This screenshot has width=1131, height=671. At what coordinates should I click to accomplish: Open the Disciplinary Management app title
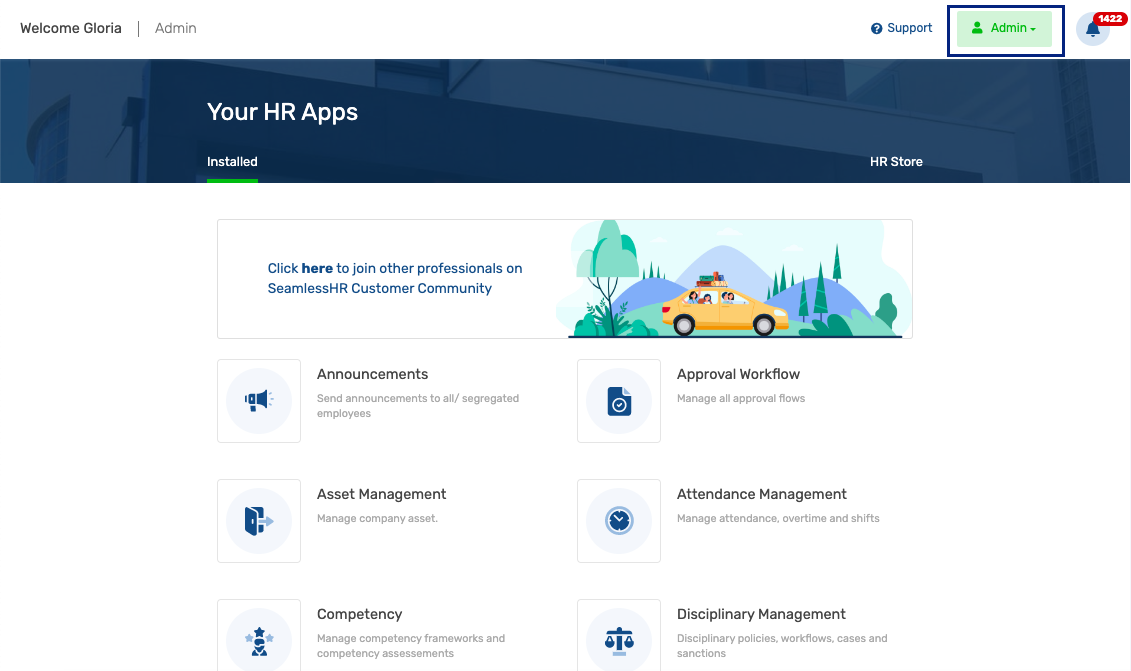[761, 614]
